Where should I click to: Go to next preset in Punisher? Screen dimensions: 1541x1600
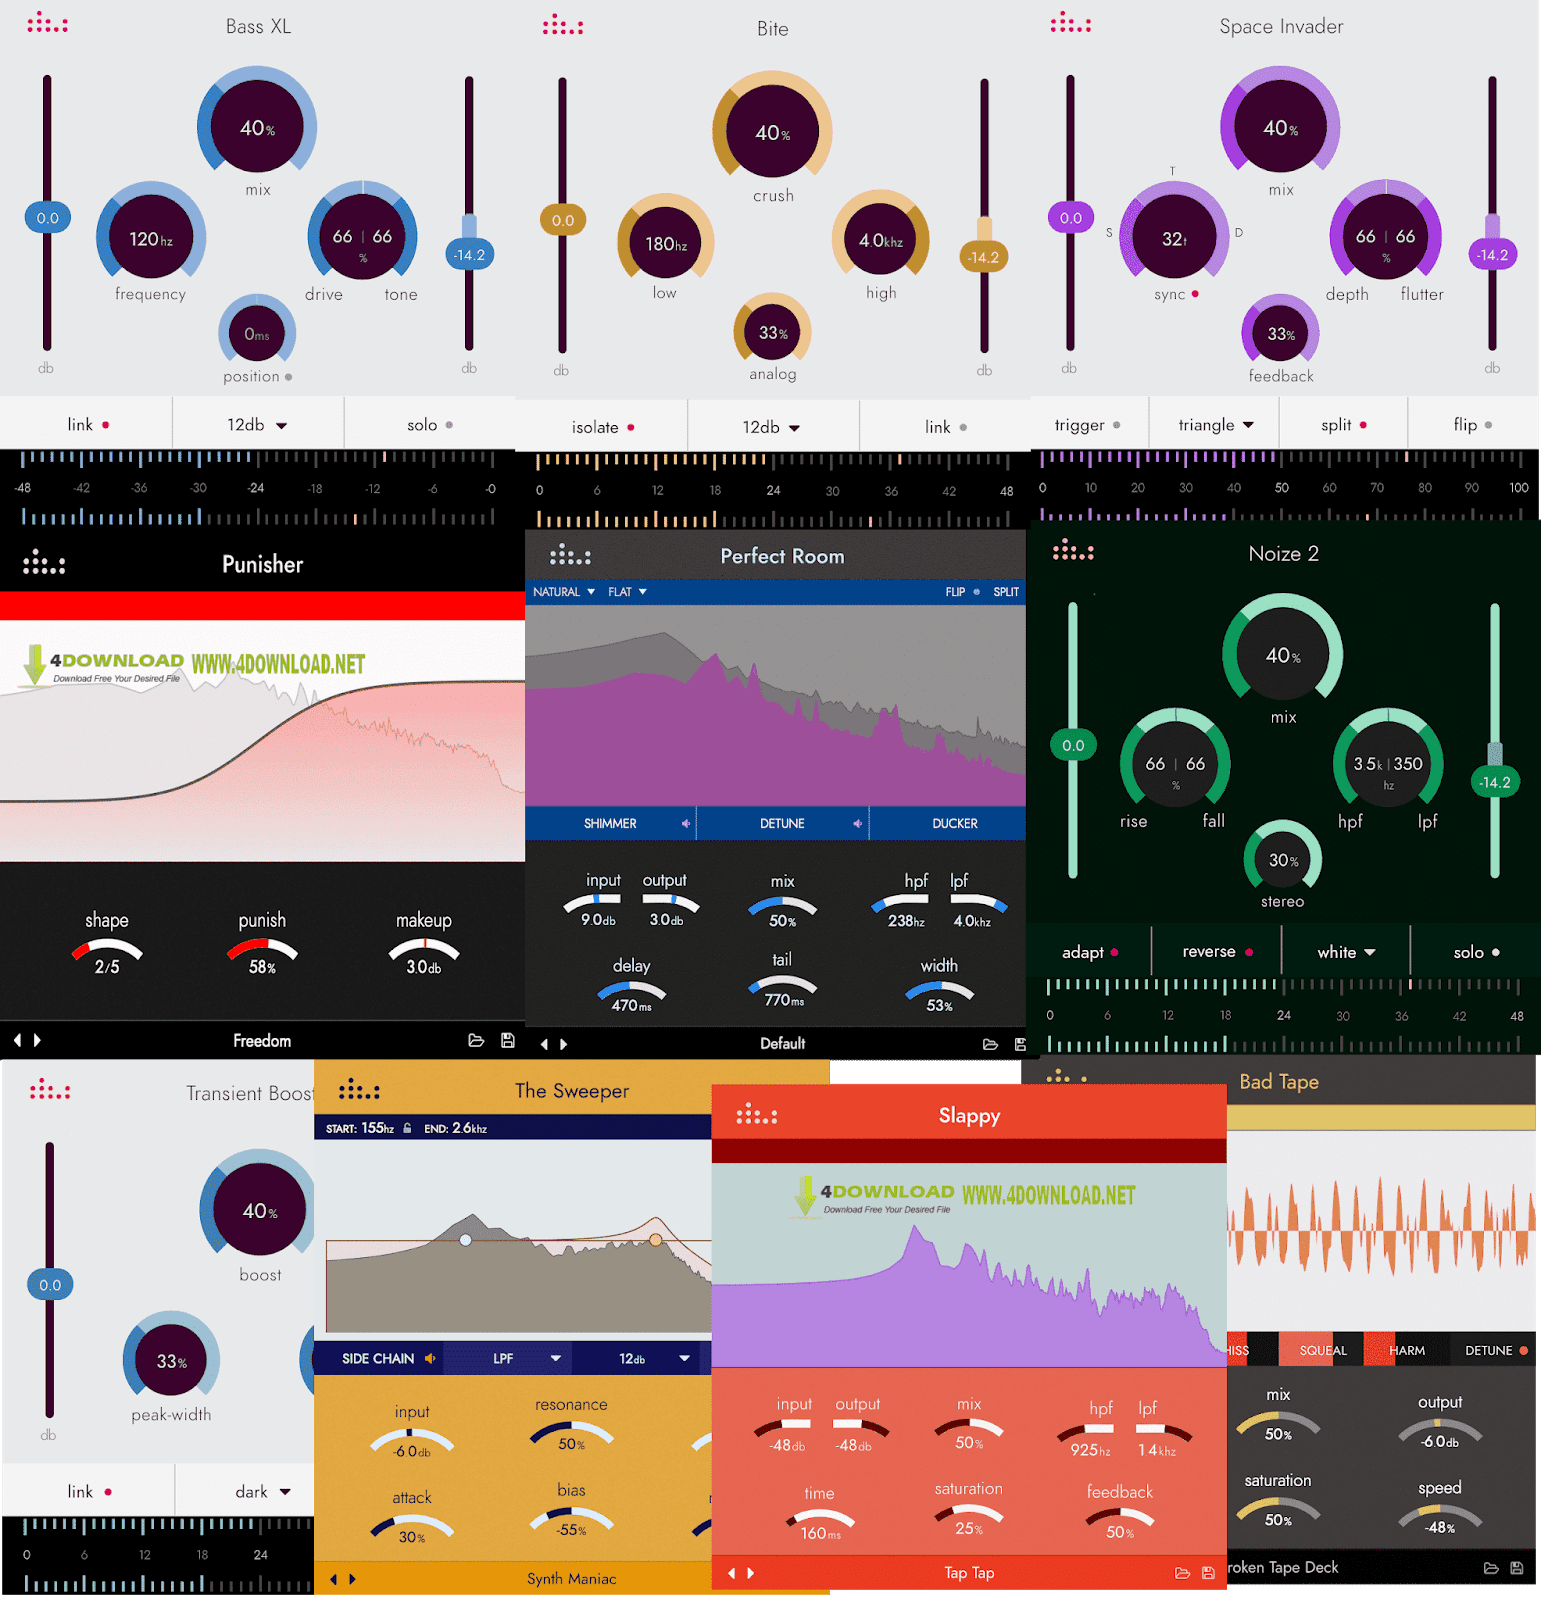(x=38, y=1040)
